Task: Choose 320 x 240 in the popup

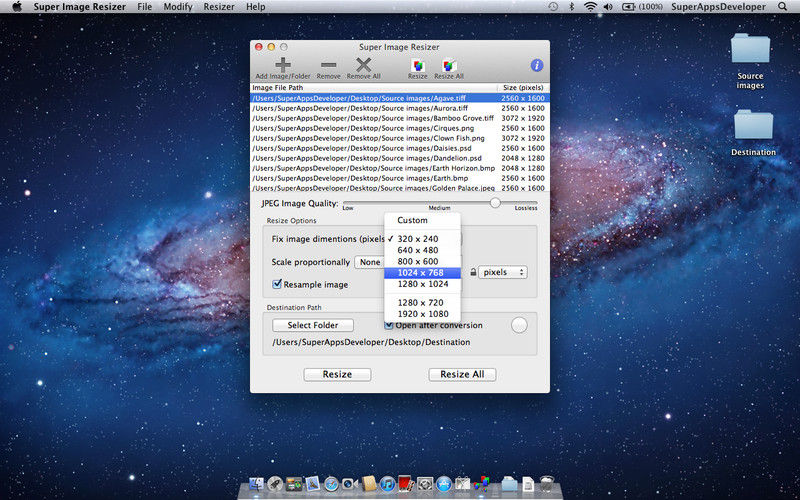Action: point(422,239)
